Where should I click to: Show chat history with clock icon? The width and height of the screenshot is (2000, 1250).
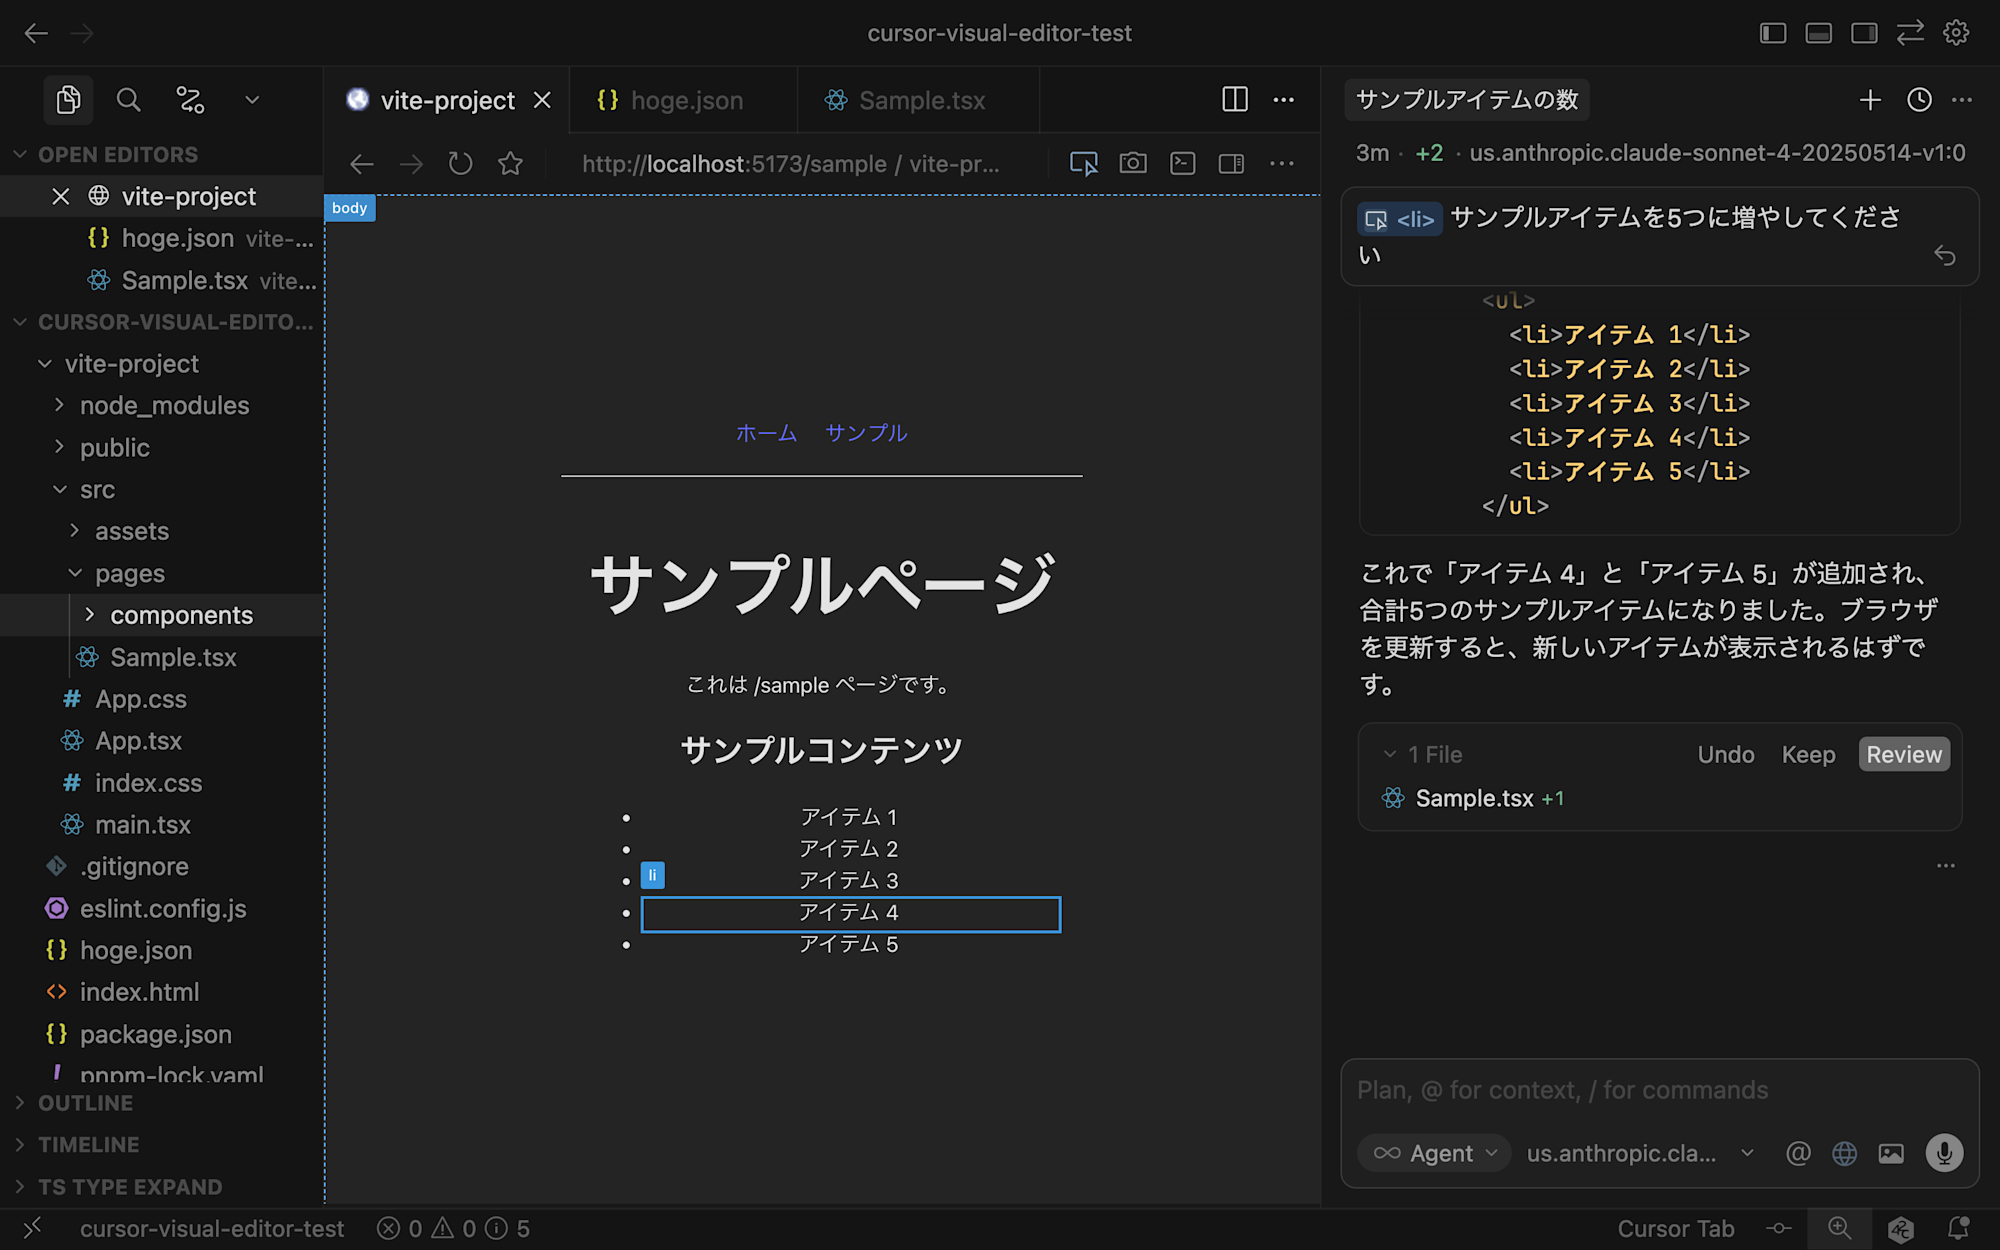1918,100
